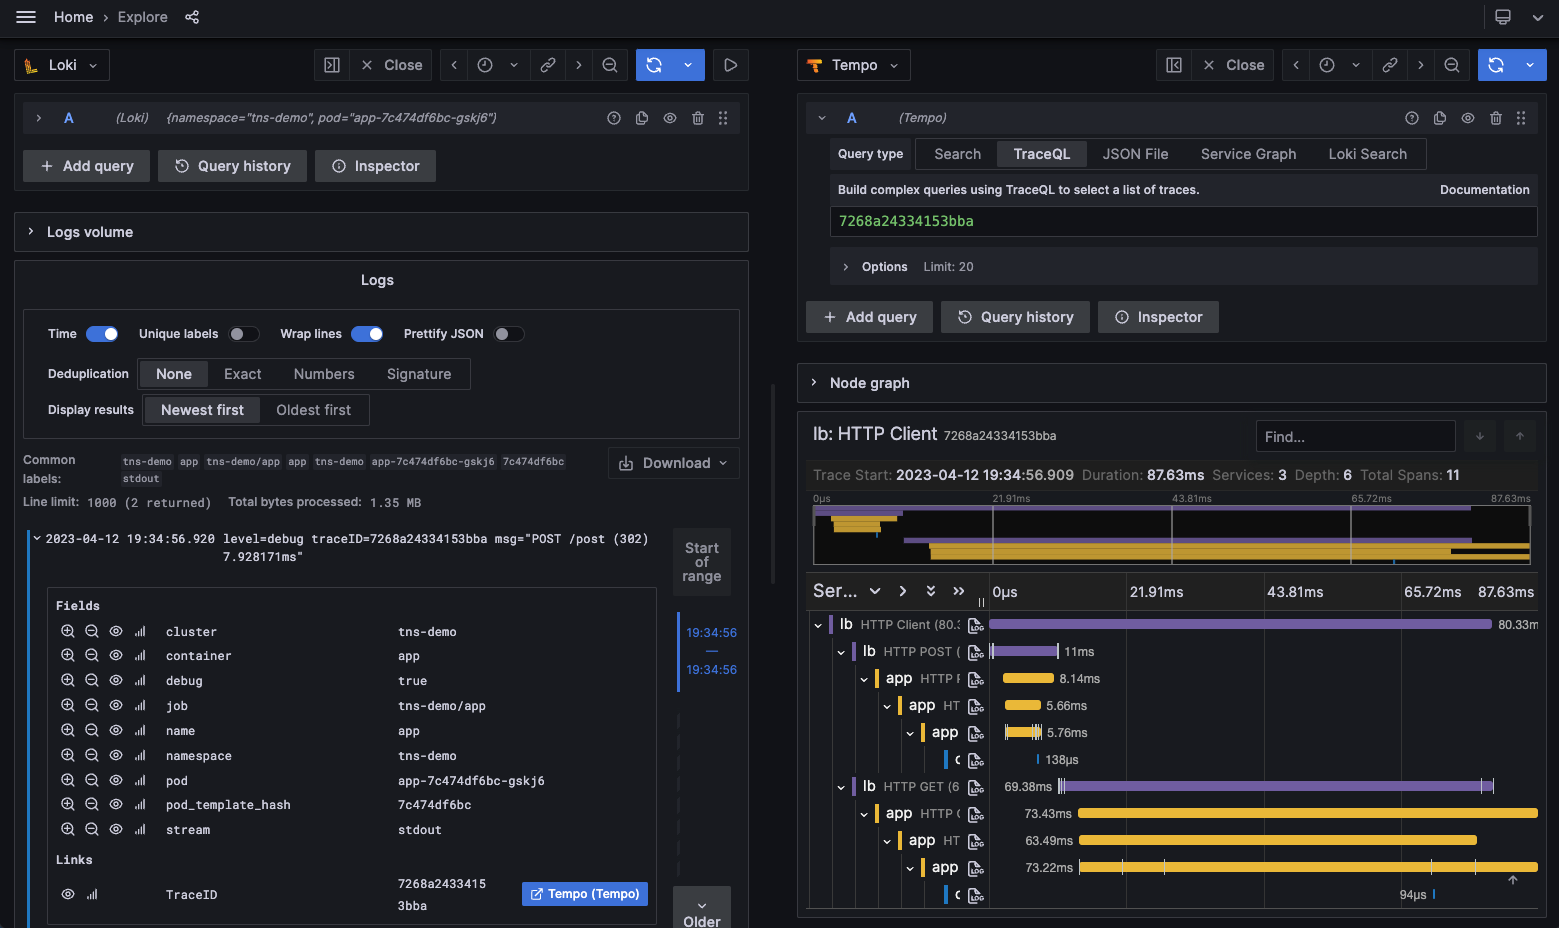Click the TraceID Tempo link in Logs

(584, 893)
